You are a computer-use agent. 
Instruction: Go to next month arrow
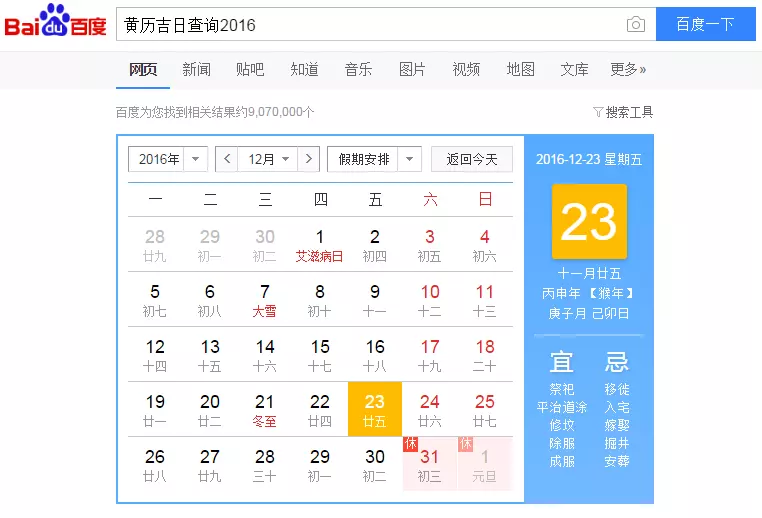coord(309,159)
